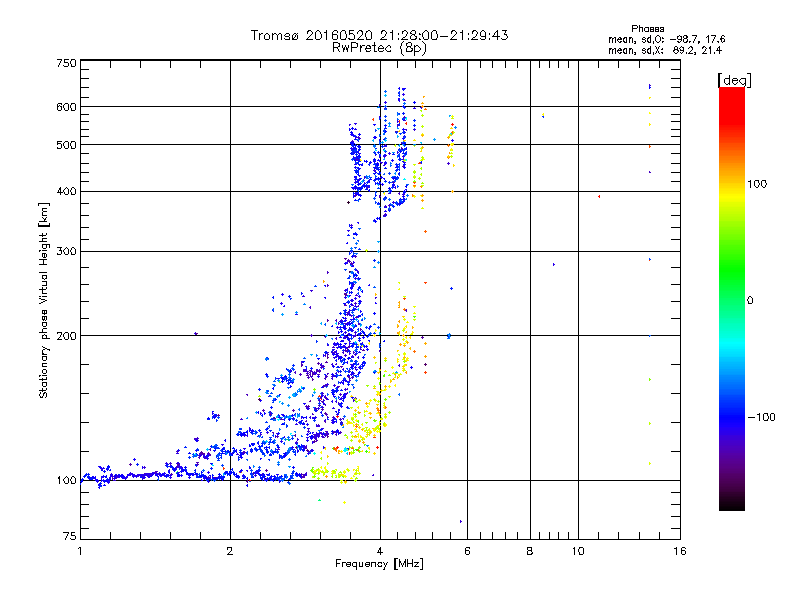
Task: Click the y-axis '100' tick label
Action: click(66, 481)
